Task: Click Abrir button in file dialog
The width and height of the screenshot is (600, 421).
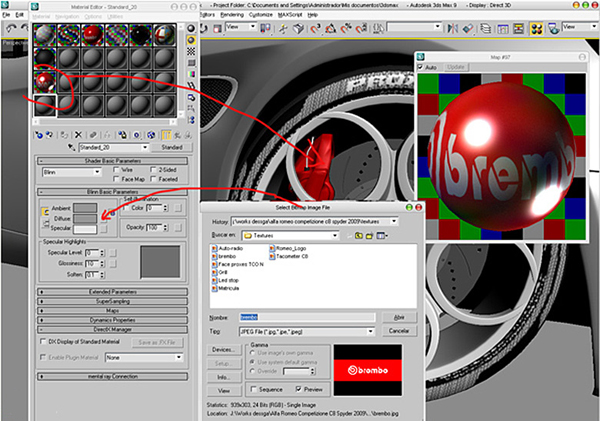Action: click(x=399, y=317)
